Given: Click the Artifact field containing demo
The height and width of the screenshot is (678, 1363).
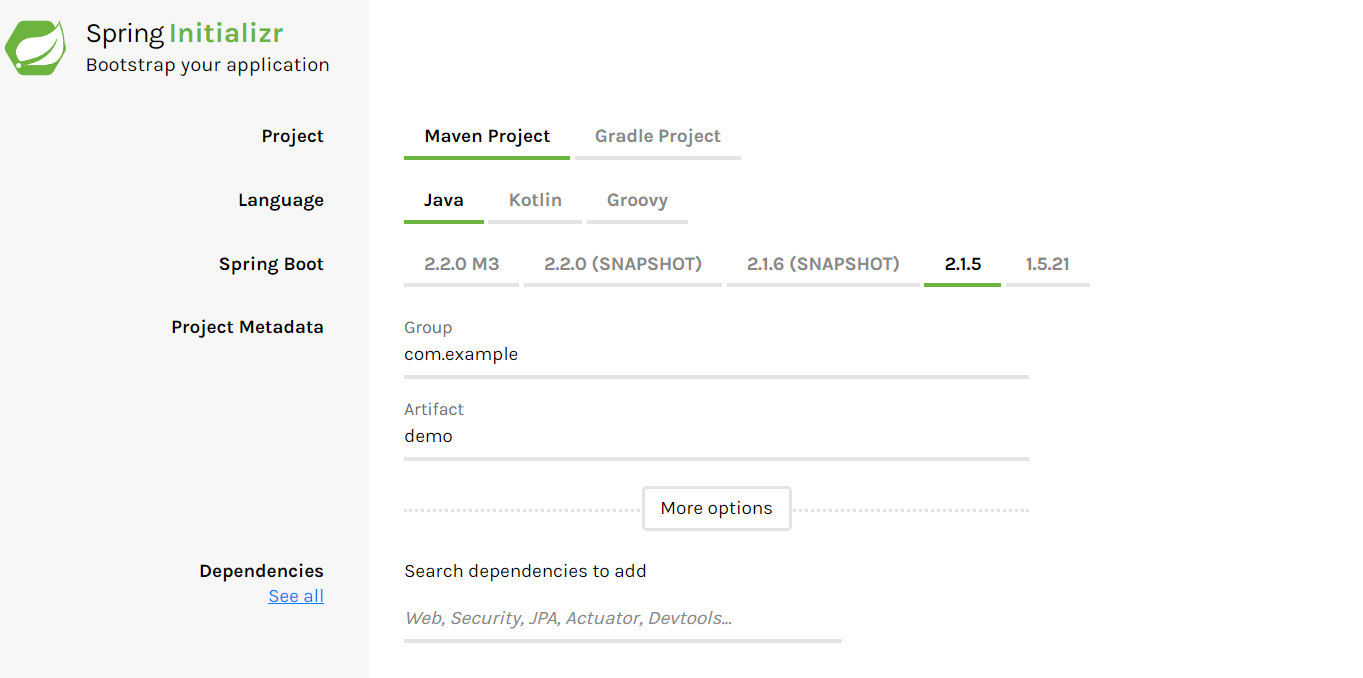Looking at the screenshot, I should pos(716,437).
